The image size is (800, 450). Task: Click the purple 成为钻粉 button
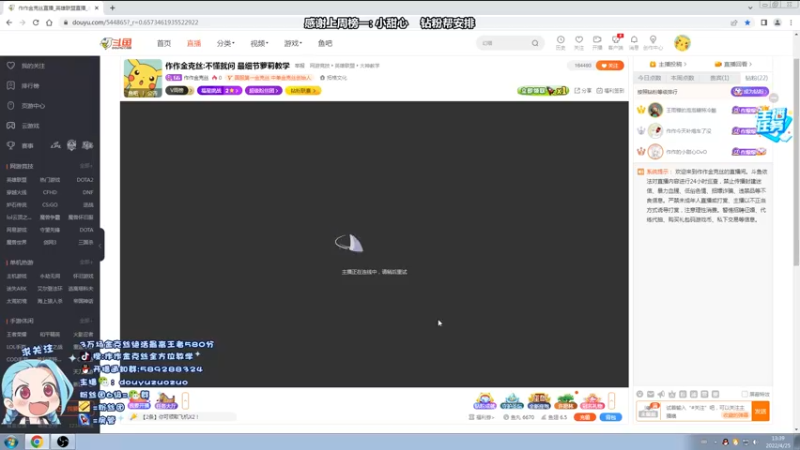tap(749, 92)
